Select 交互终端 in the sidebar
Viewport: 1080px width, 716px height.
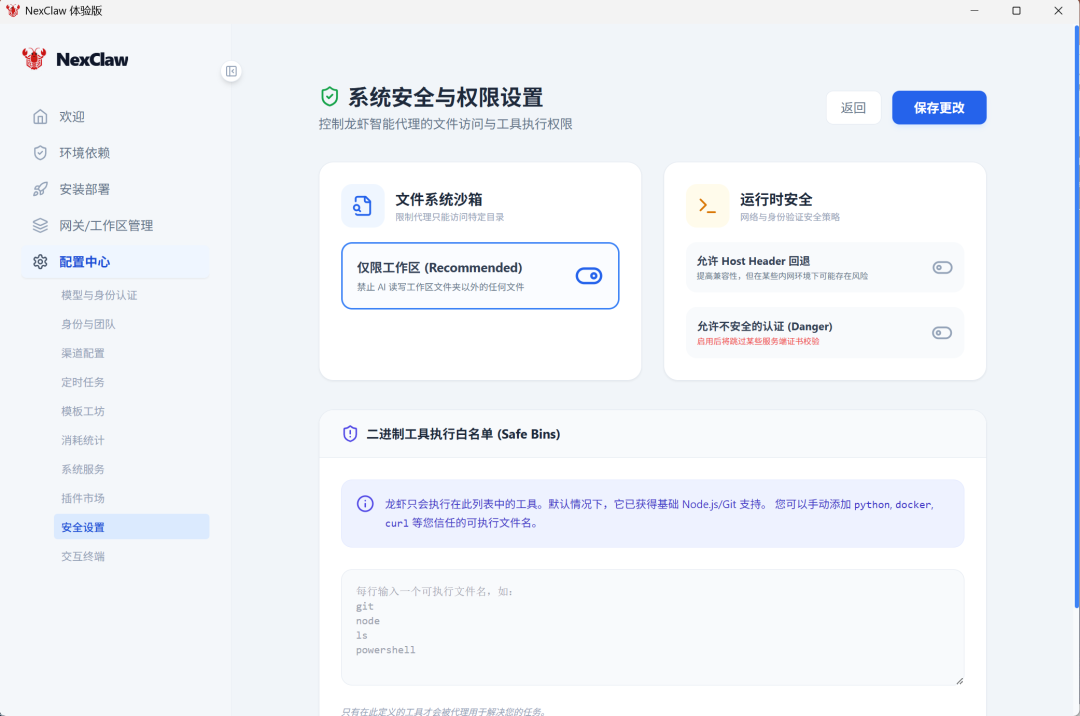click(83, 556)
